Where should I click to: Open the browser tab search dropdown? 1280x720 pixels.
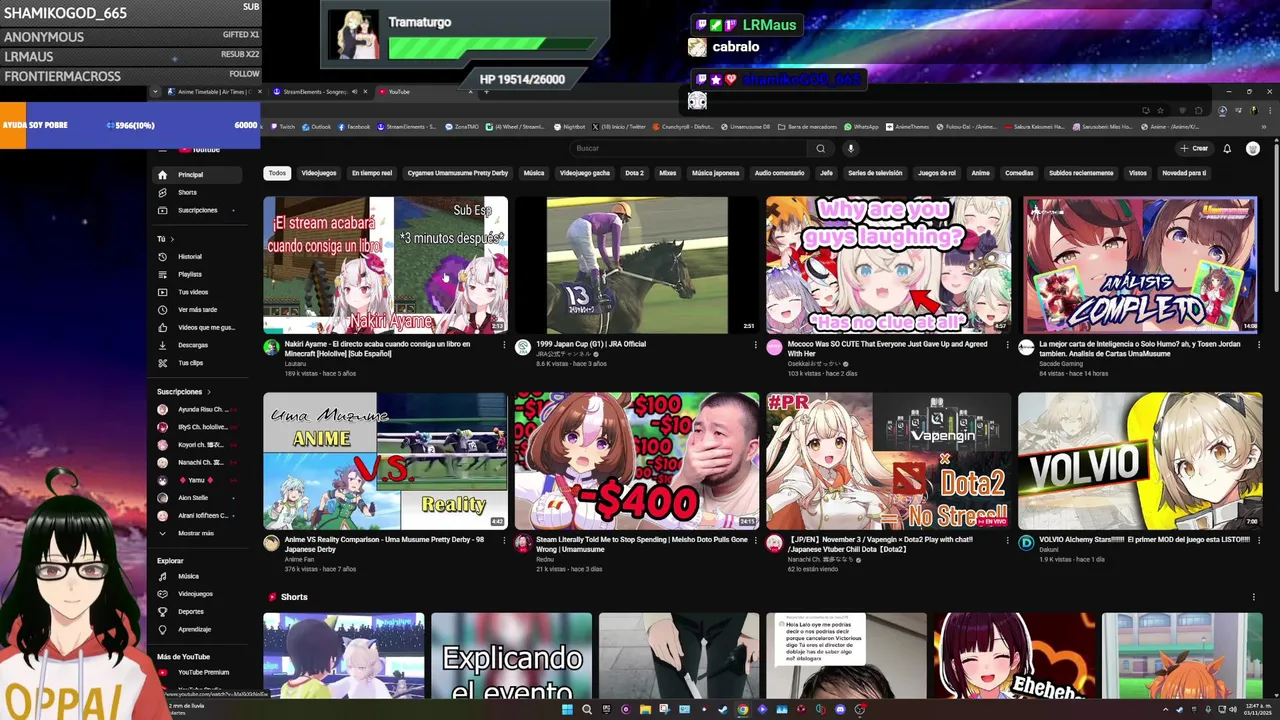[x=155, y=92]
